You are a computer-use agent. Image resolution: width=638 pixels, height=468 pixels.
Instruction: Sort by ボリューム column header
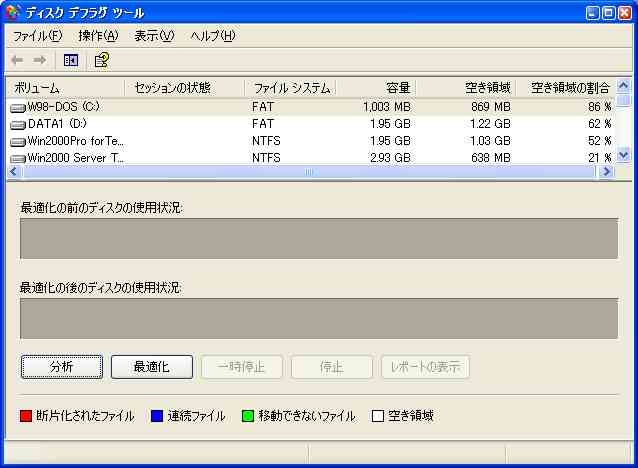point(65,88)
